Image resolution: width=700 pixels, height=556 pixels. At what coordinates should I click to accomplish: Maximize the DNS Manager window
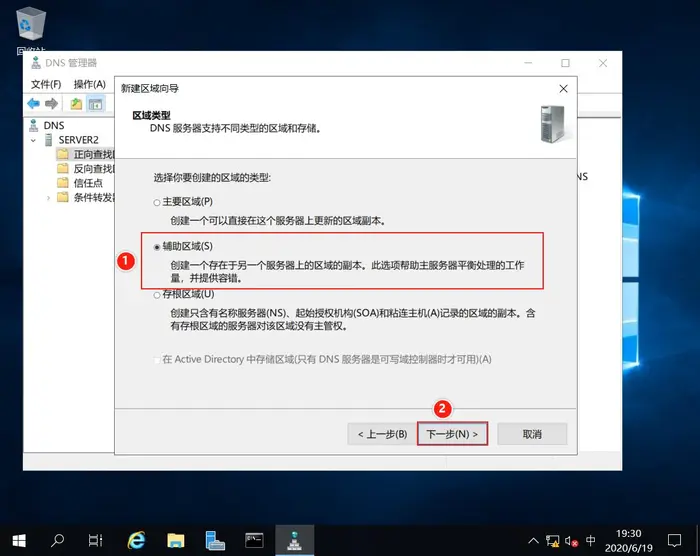[x=565, y=63]
